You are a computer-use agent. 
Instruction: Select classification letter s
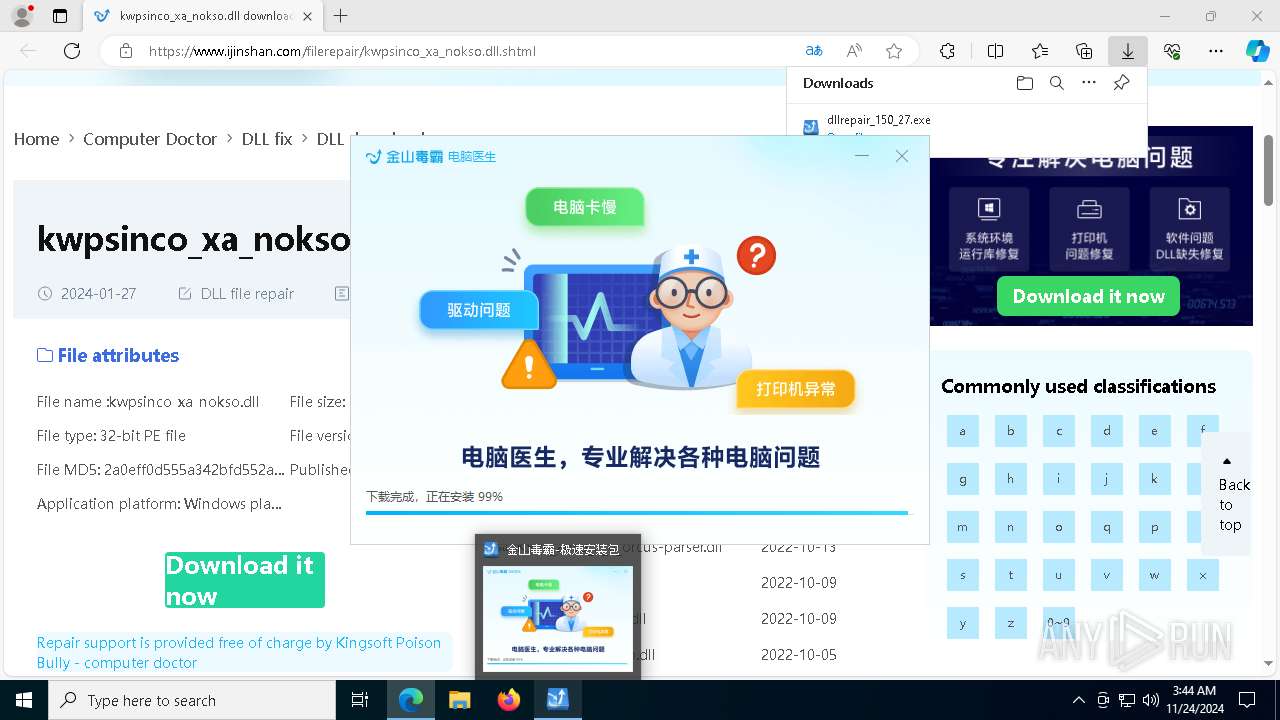point(962,575)
